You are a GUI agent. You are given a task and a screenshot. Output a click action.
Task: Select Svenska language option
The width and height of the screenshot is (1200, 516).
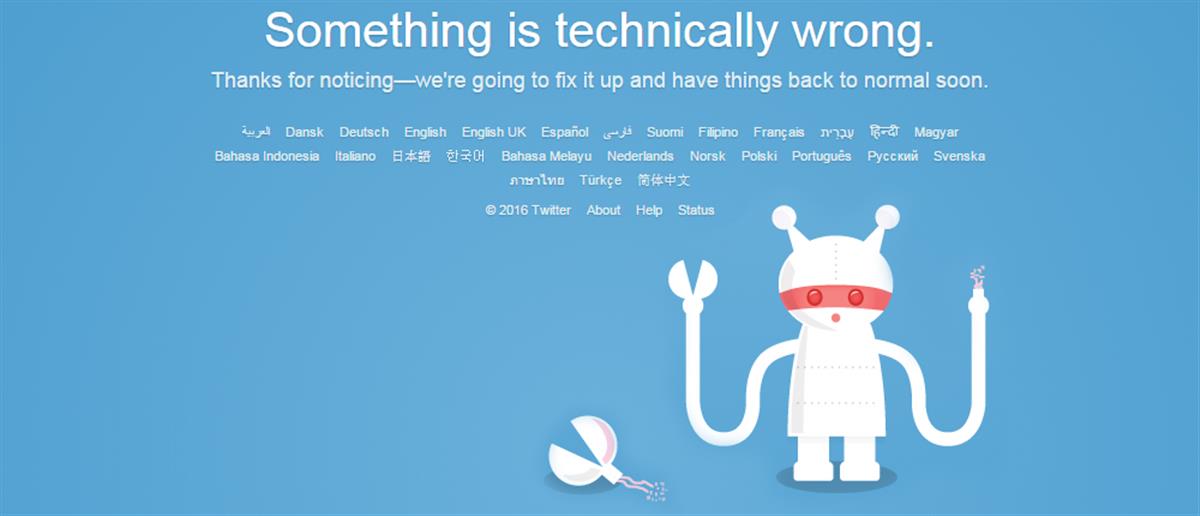click(x=959, y=156)
